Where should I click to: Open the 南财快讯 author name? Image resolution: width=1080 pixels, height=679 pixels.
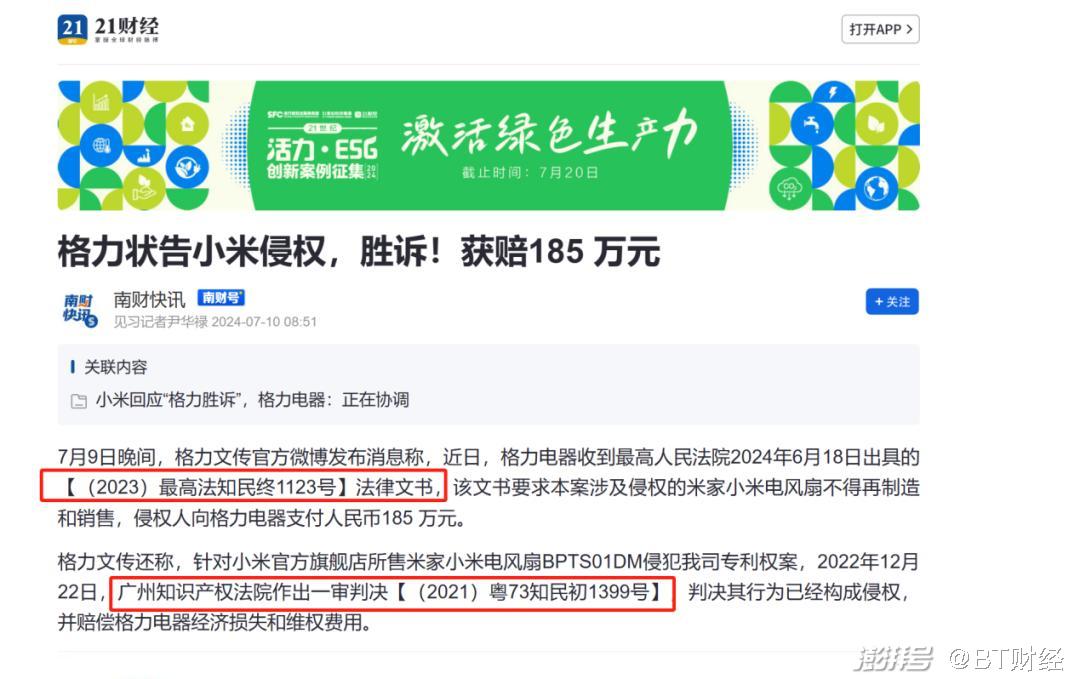[x=149, y=300]
